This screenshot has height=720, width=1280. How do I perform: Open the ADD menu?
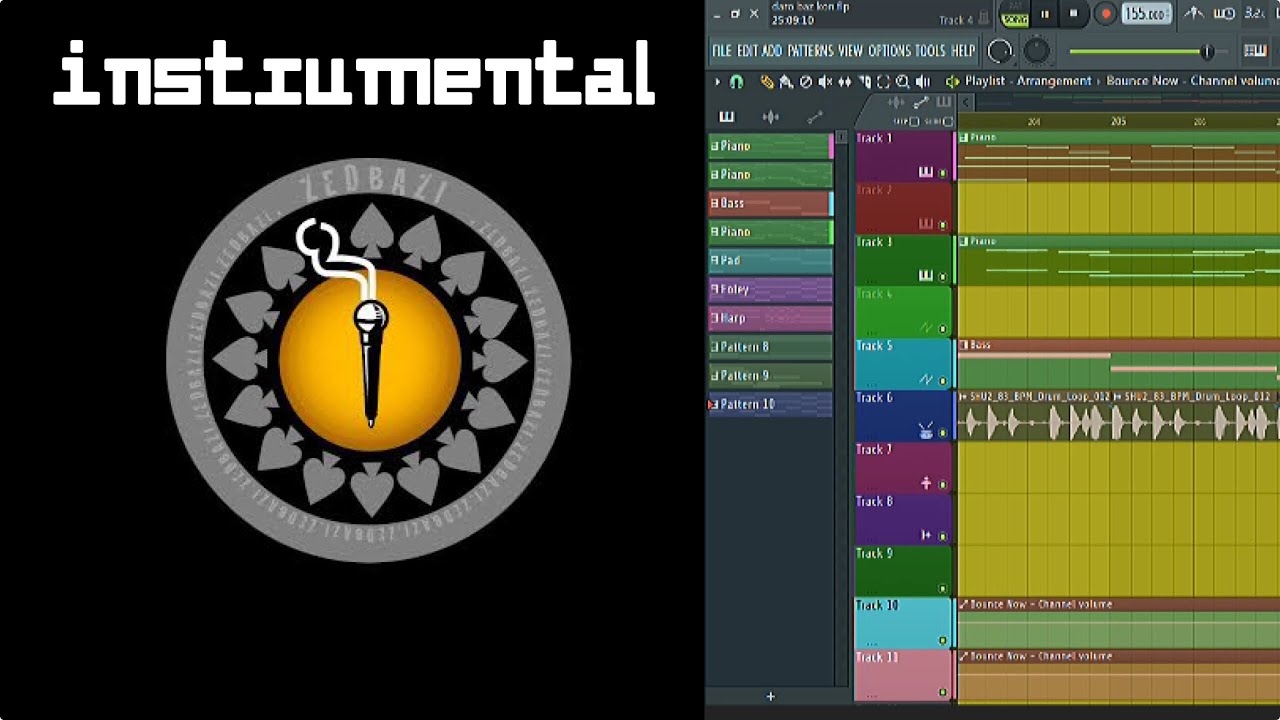point(772,51)
